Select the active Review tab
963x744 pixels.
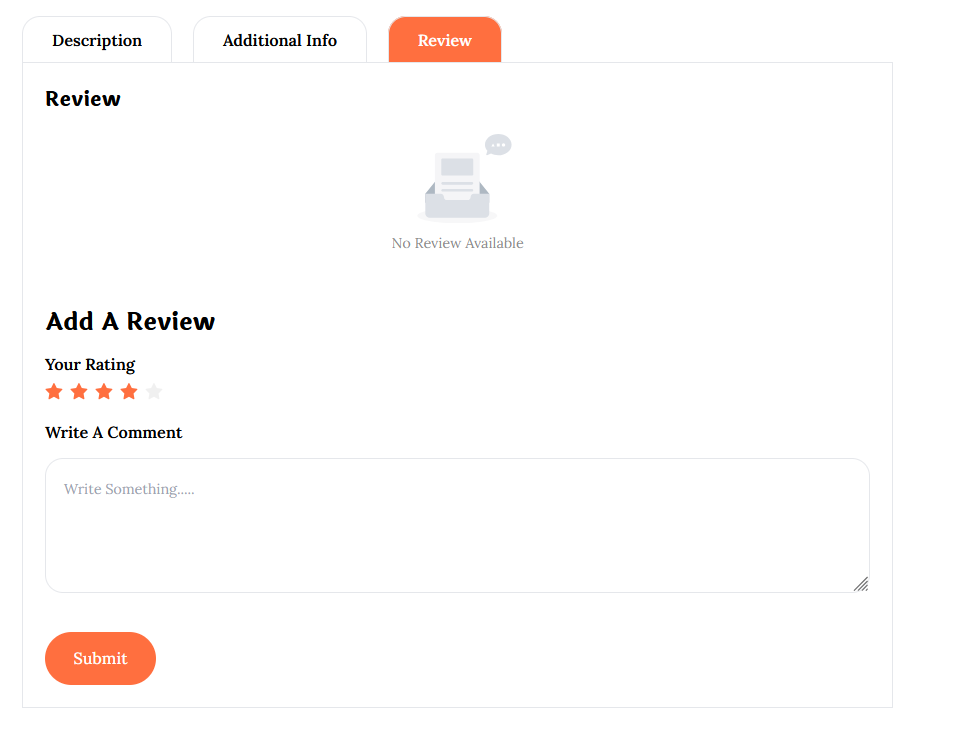445,41
